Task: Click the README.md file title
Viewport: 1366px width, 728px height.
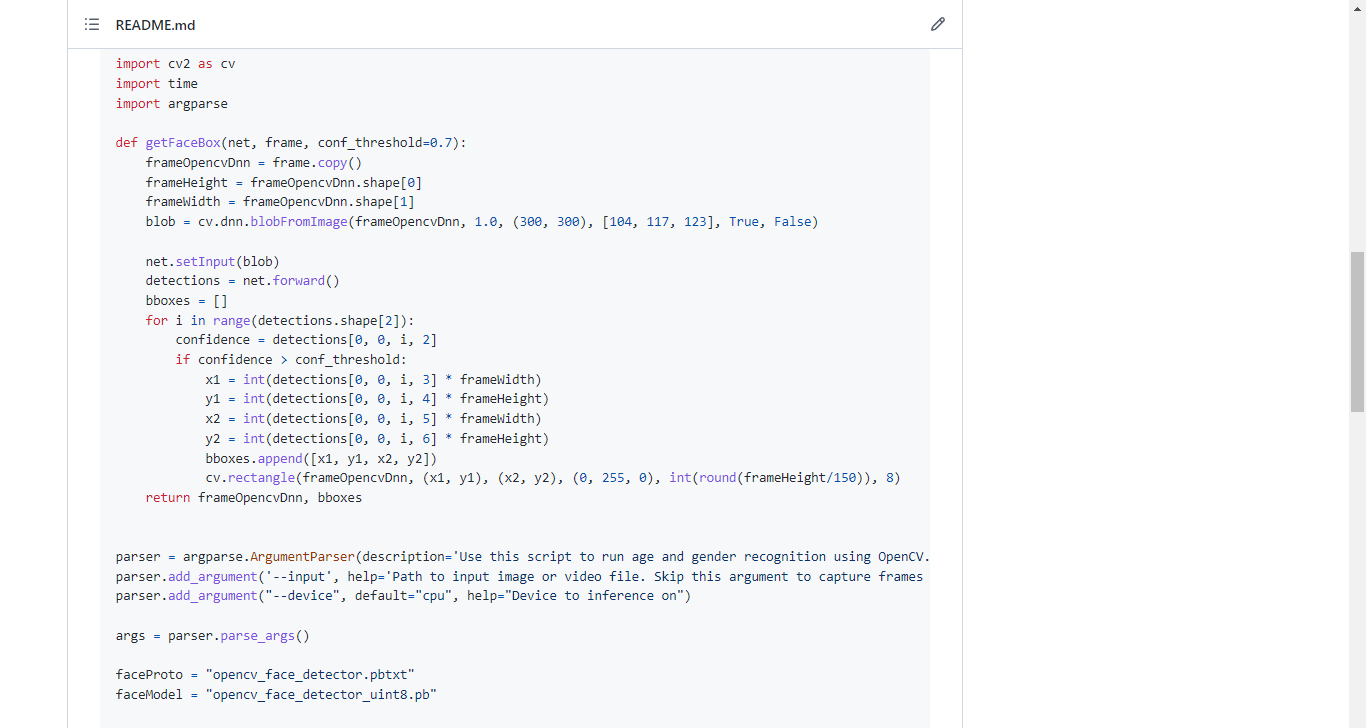Action: [155, 24]
